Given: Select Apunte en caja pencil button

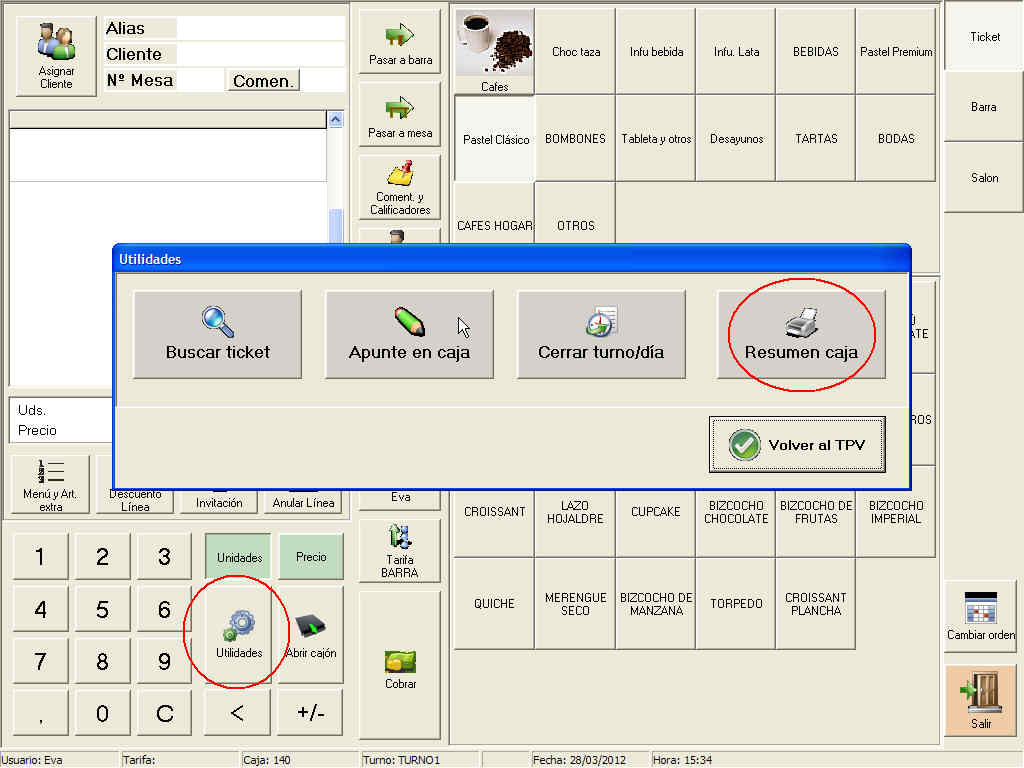Looking at the screenshot, I should [409, 334].
